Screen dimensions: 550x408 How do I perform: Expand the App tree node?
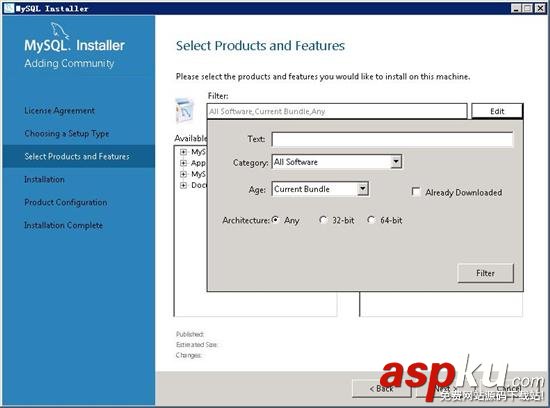click(x=183, y=163)
